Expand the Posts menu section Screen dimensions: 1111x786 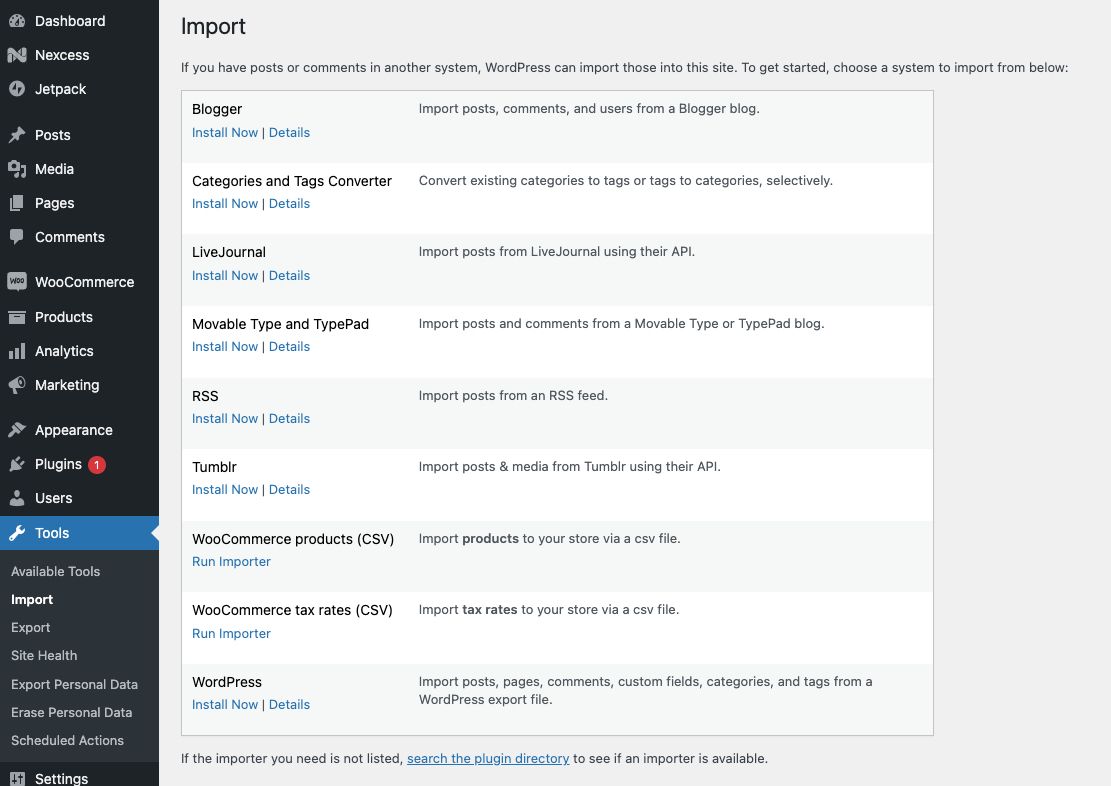53,134
